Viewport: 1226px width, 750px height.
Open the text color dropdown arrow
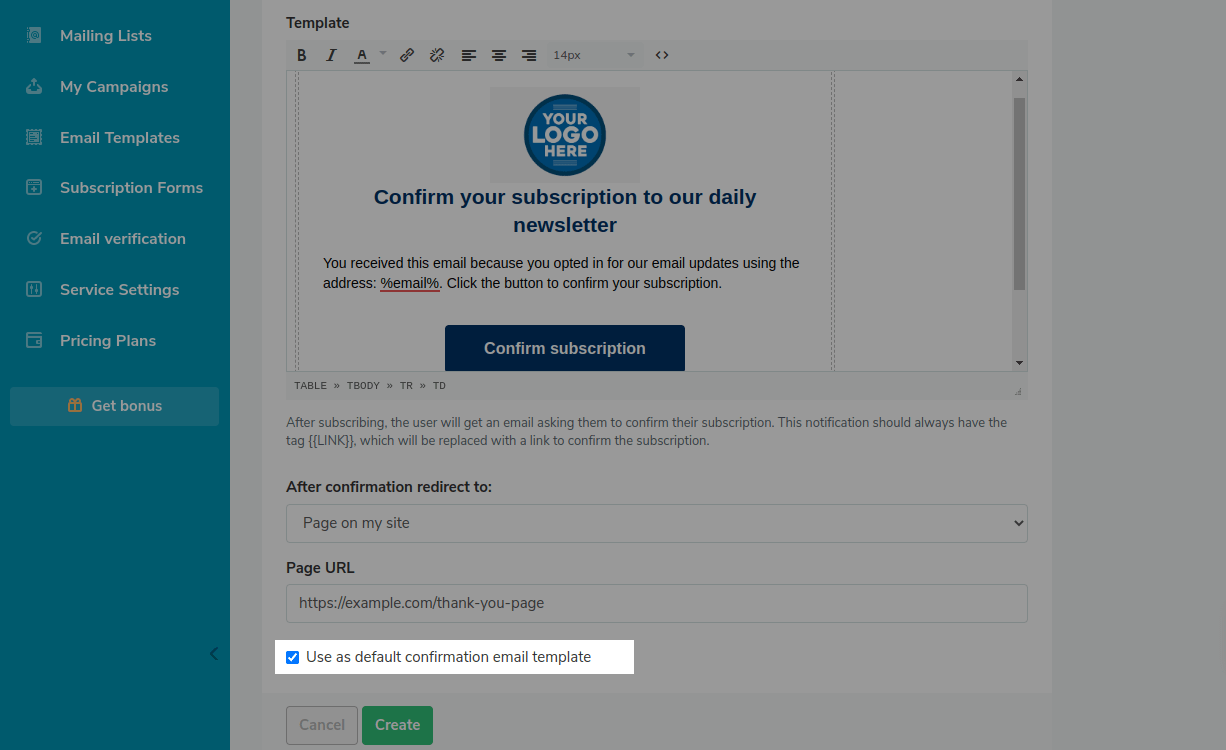click(x=383, y=54)
